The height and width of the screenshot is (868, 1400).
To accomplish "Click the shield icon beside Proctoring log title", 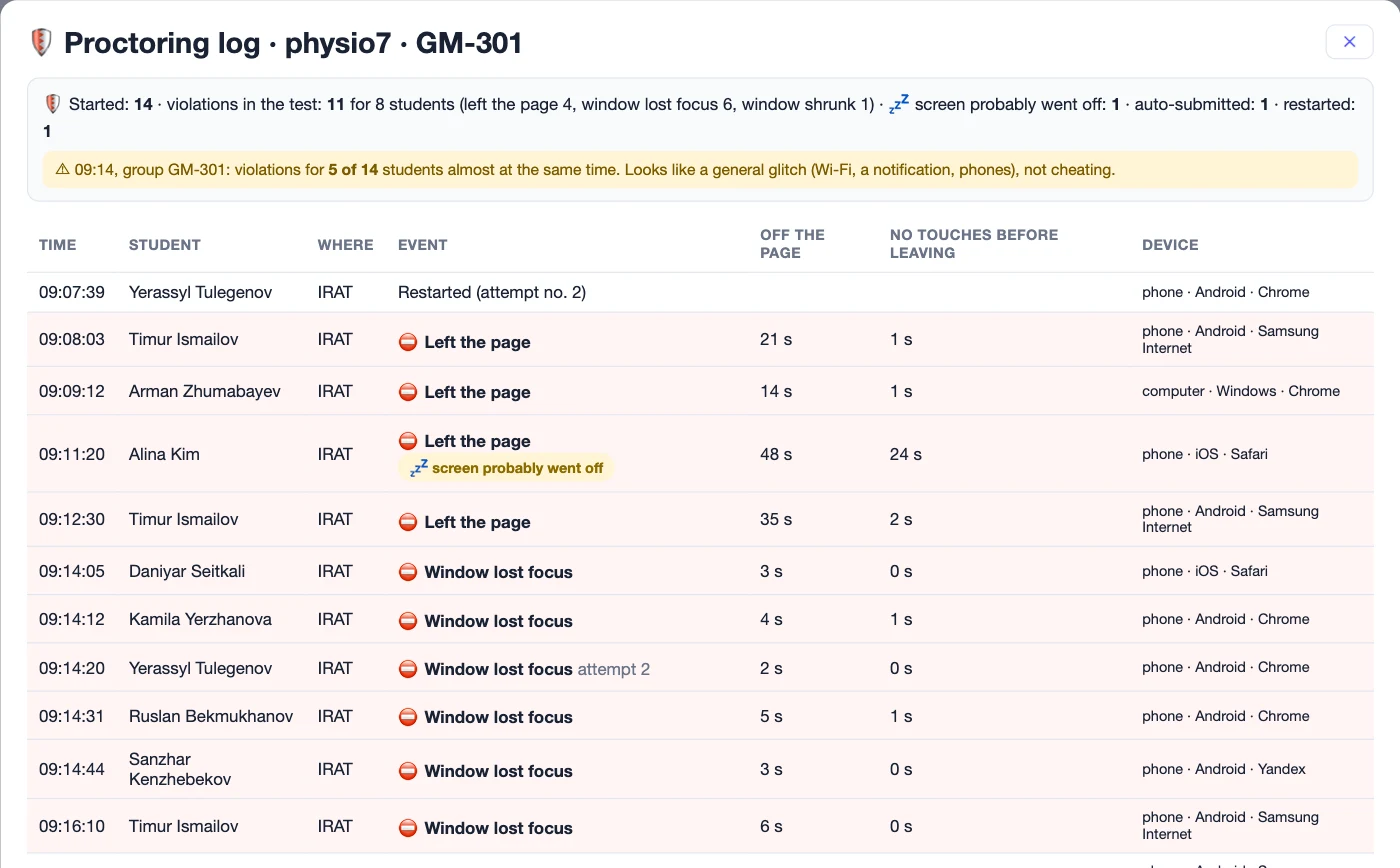I will click(x=41, y=42).
